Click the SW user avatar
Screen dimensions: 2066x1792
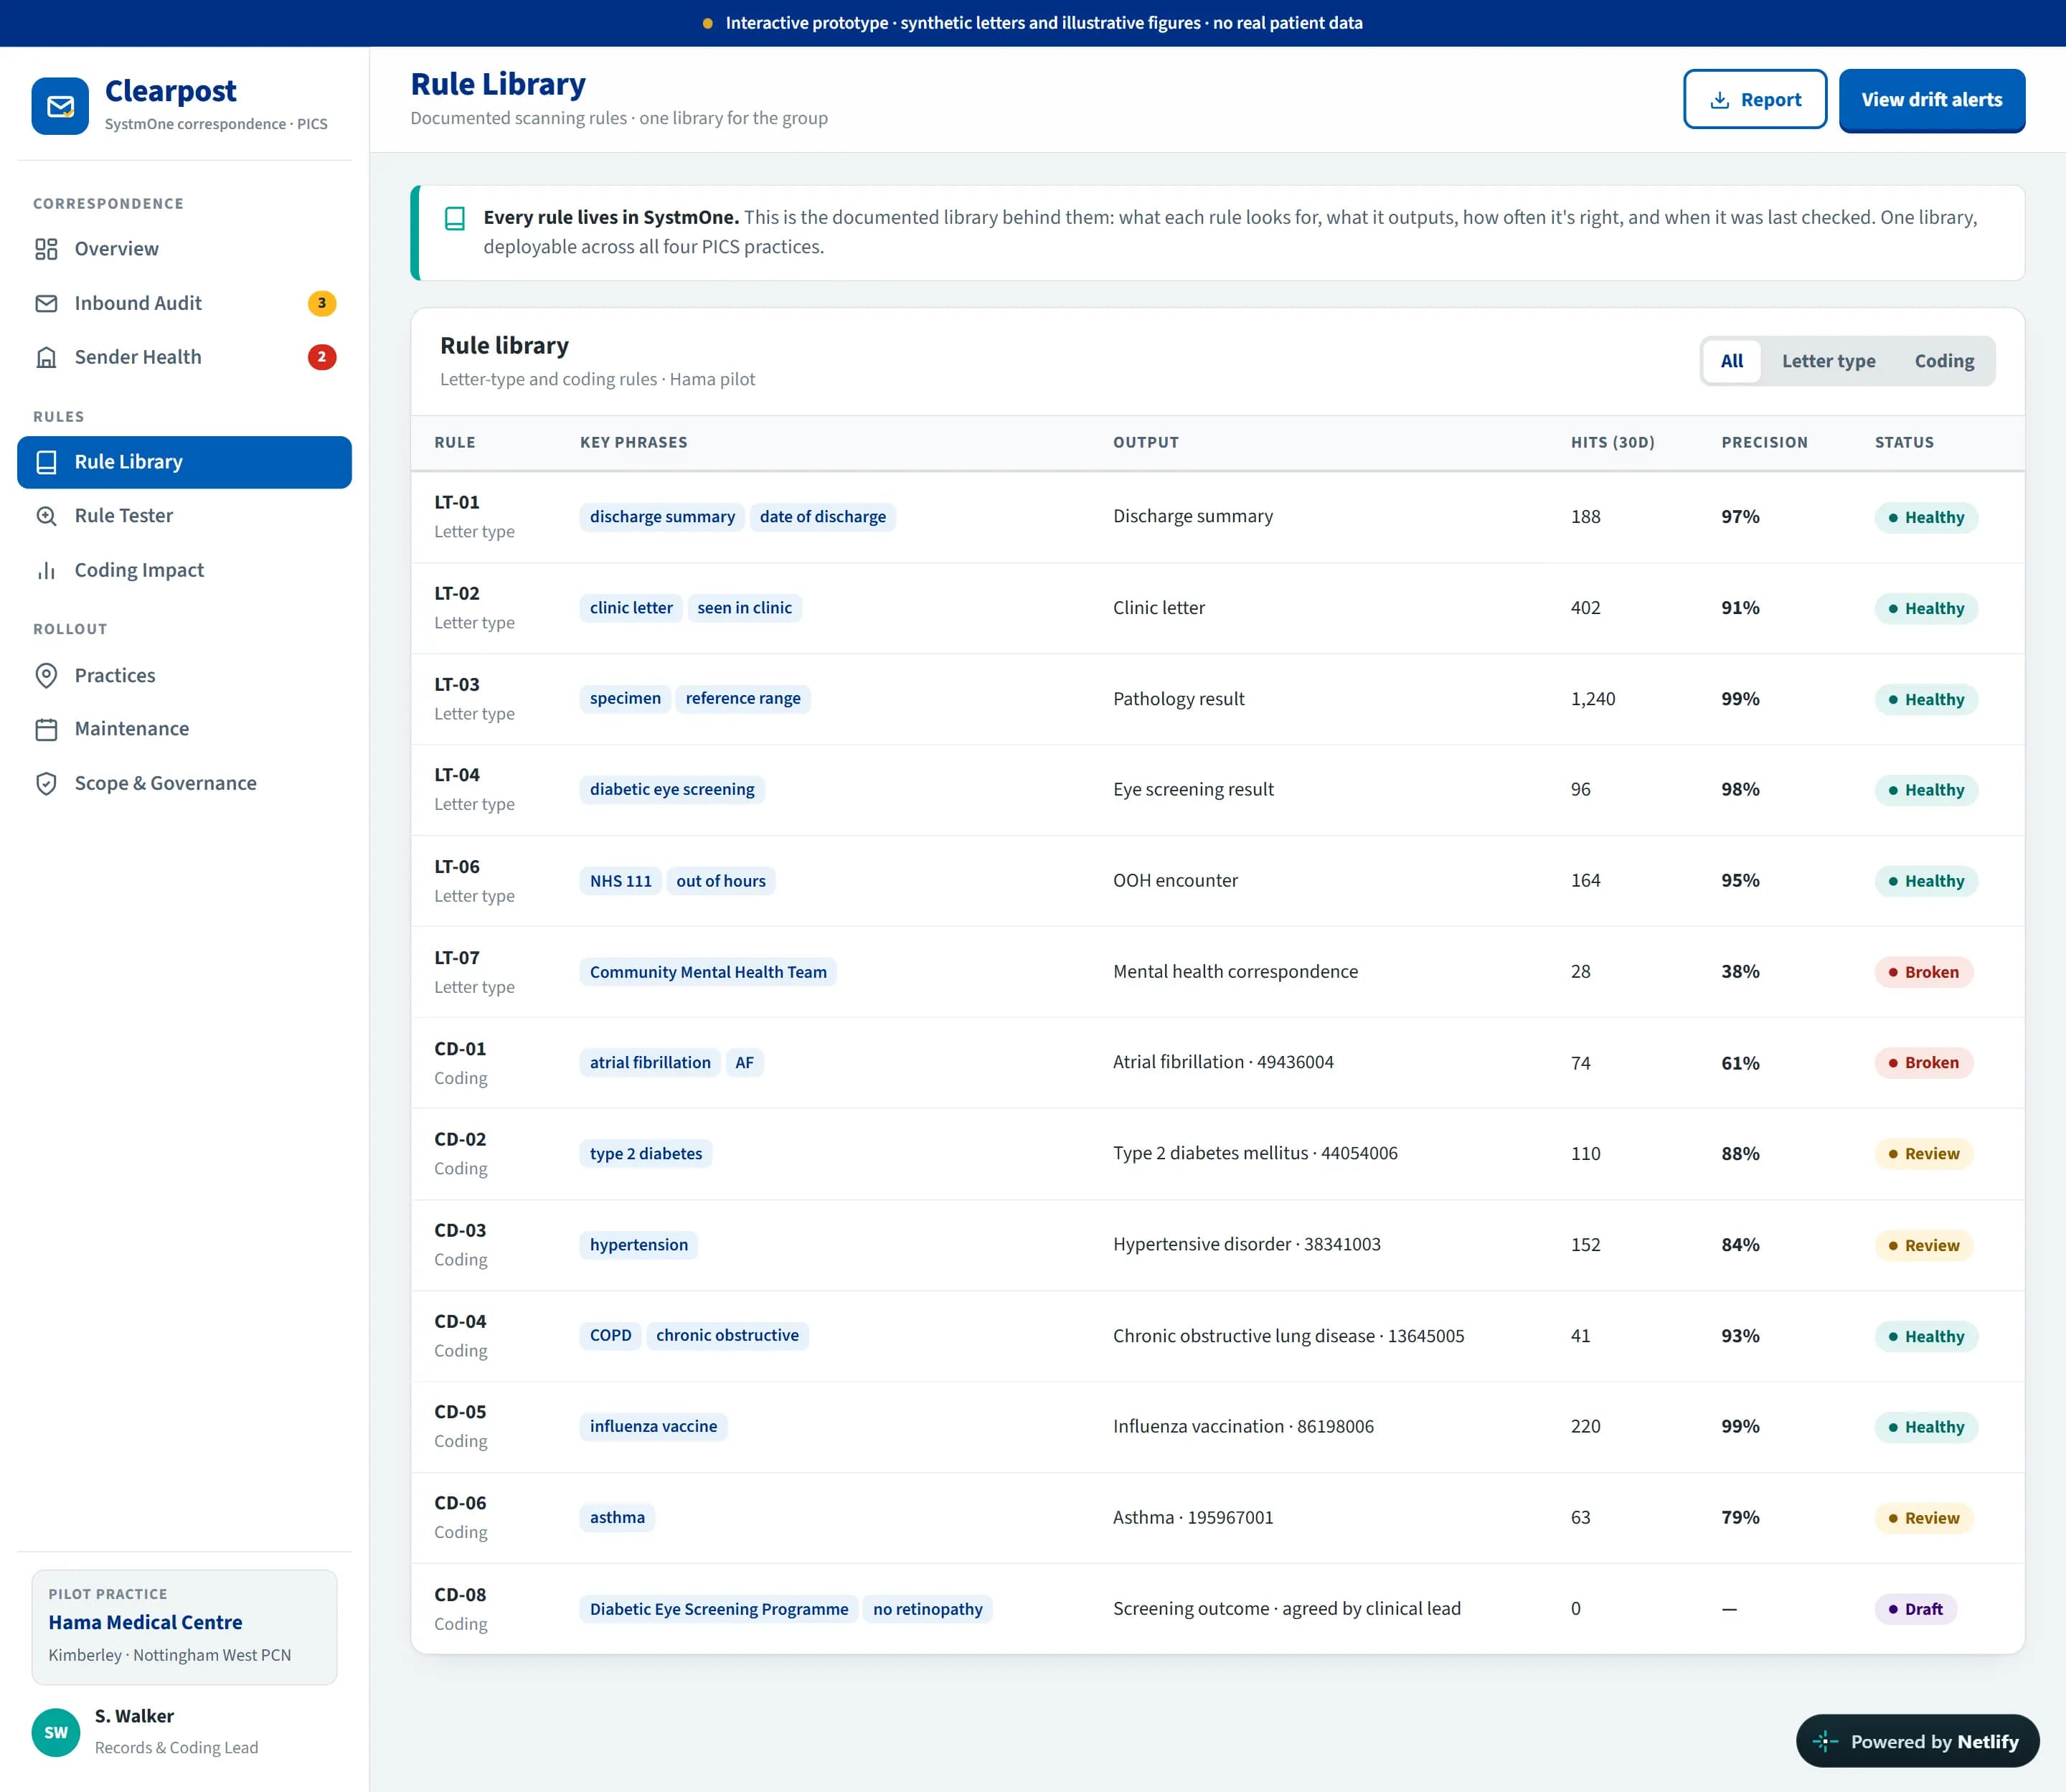point(56,1732)
